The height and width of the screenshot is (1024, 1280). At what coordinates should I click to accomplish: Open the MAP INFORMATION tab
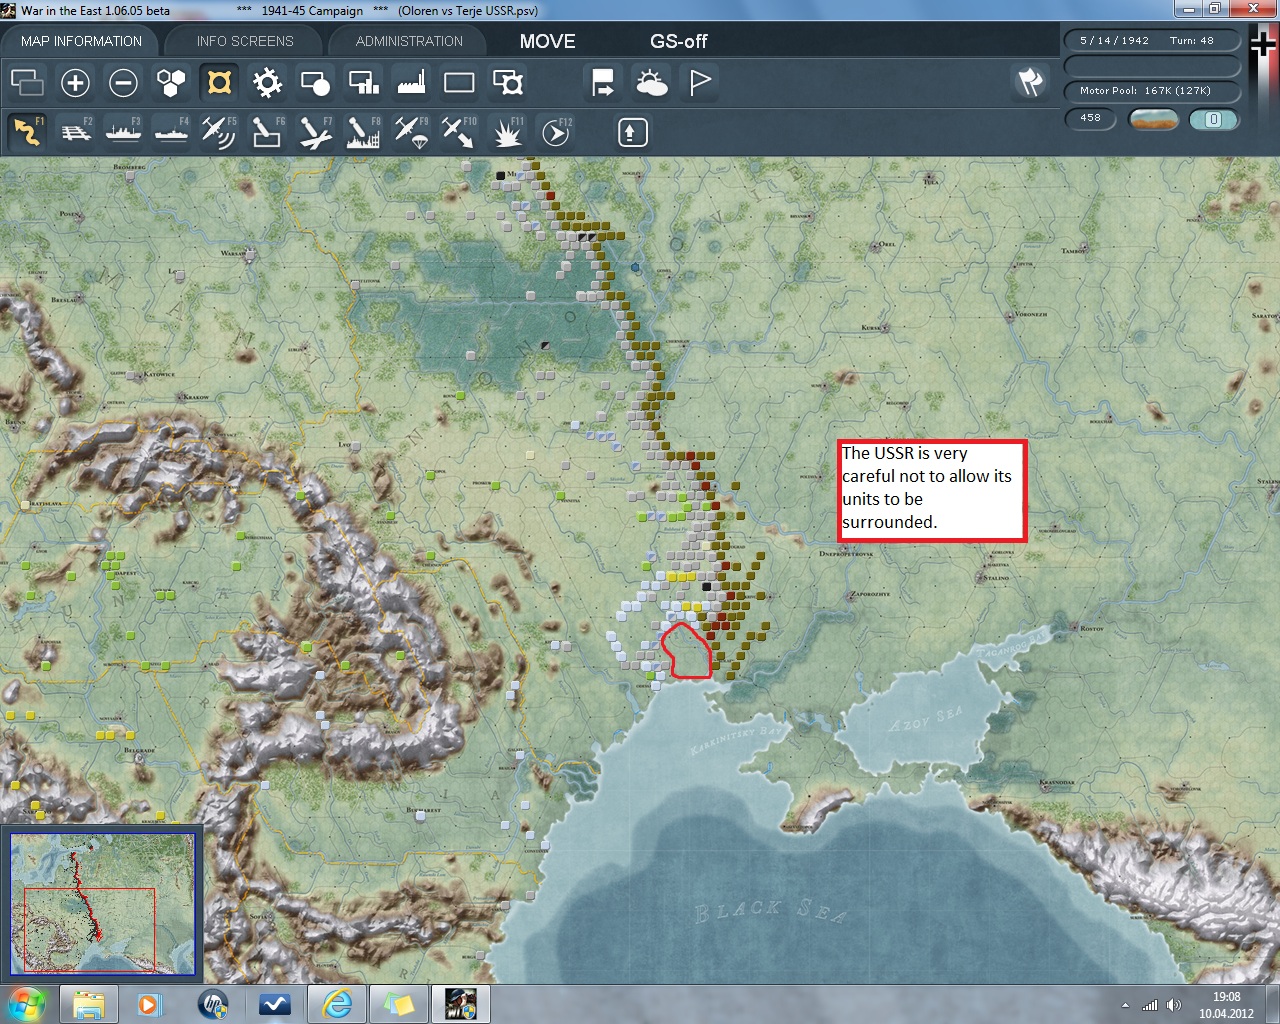coord(81,41)
